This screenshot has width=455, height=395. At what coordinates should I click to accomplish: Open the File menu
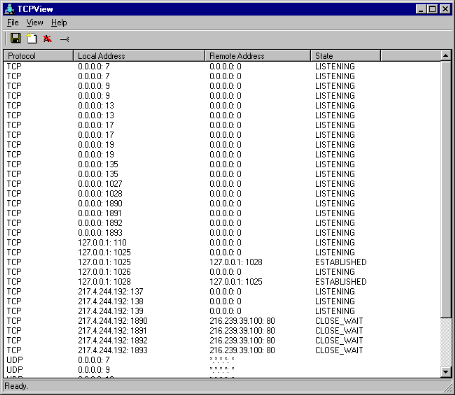point(13,23)
